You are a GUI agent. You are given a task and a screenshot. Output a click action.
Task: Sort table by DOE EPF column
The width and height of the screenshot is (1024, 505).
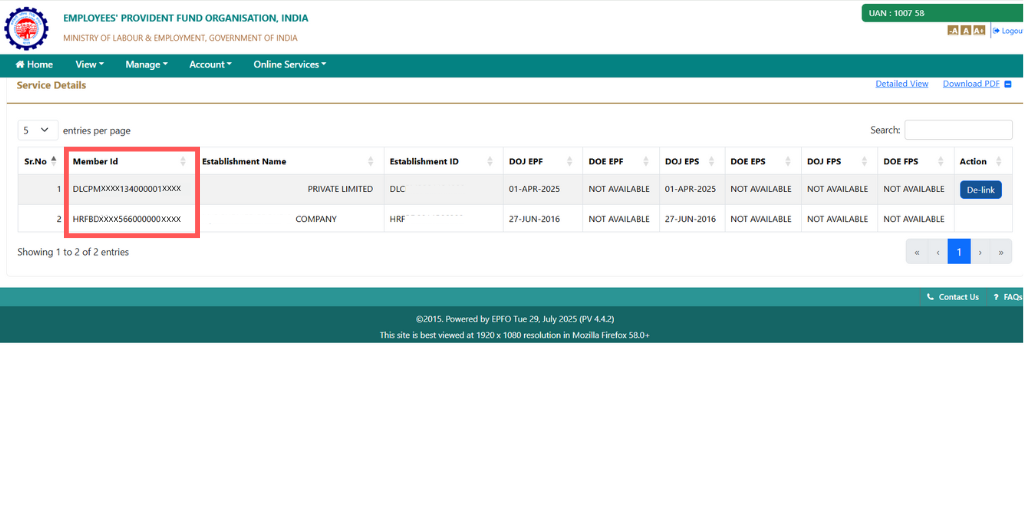pos(620,161)
